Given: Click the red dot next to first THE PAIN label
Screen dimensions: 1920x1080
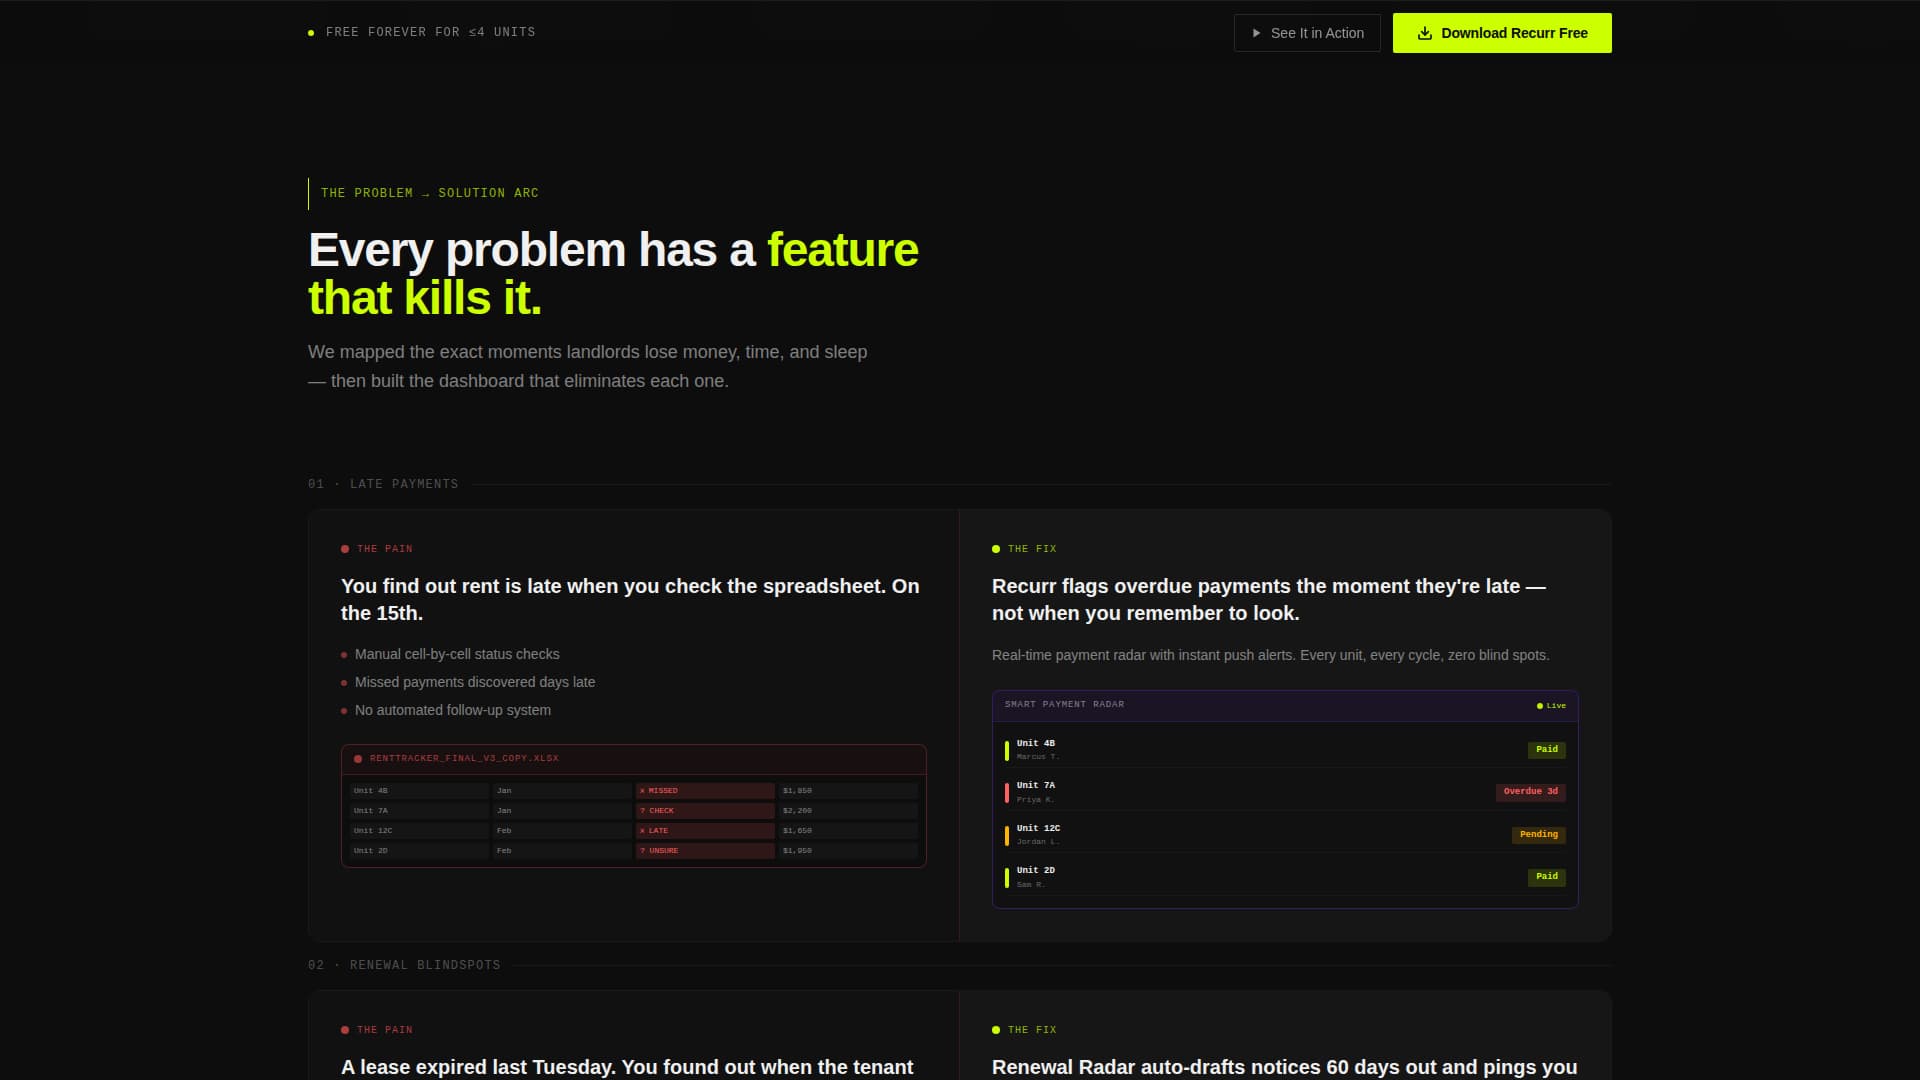Looking at the screenshot, I should (x=345, y=549).
